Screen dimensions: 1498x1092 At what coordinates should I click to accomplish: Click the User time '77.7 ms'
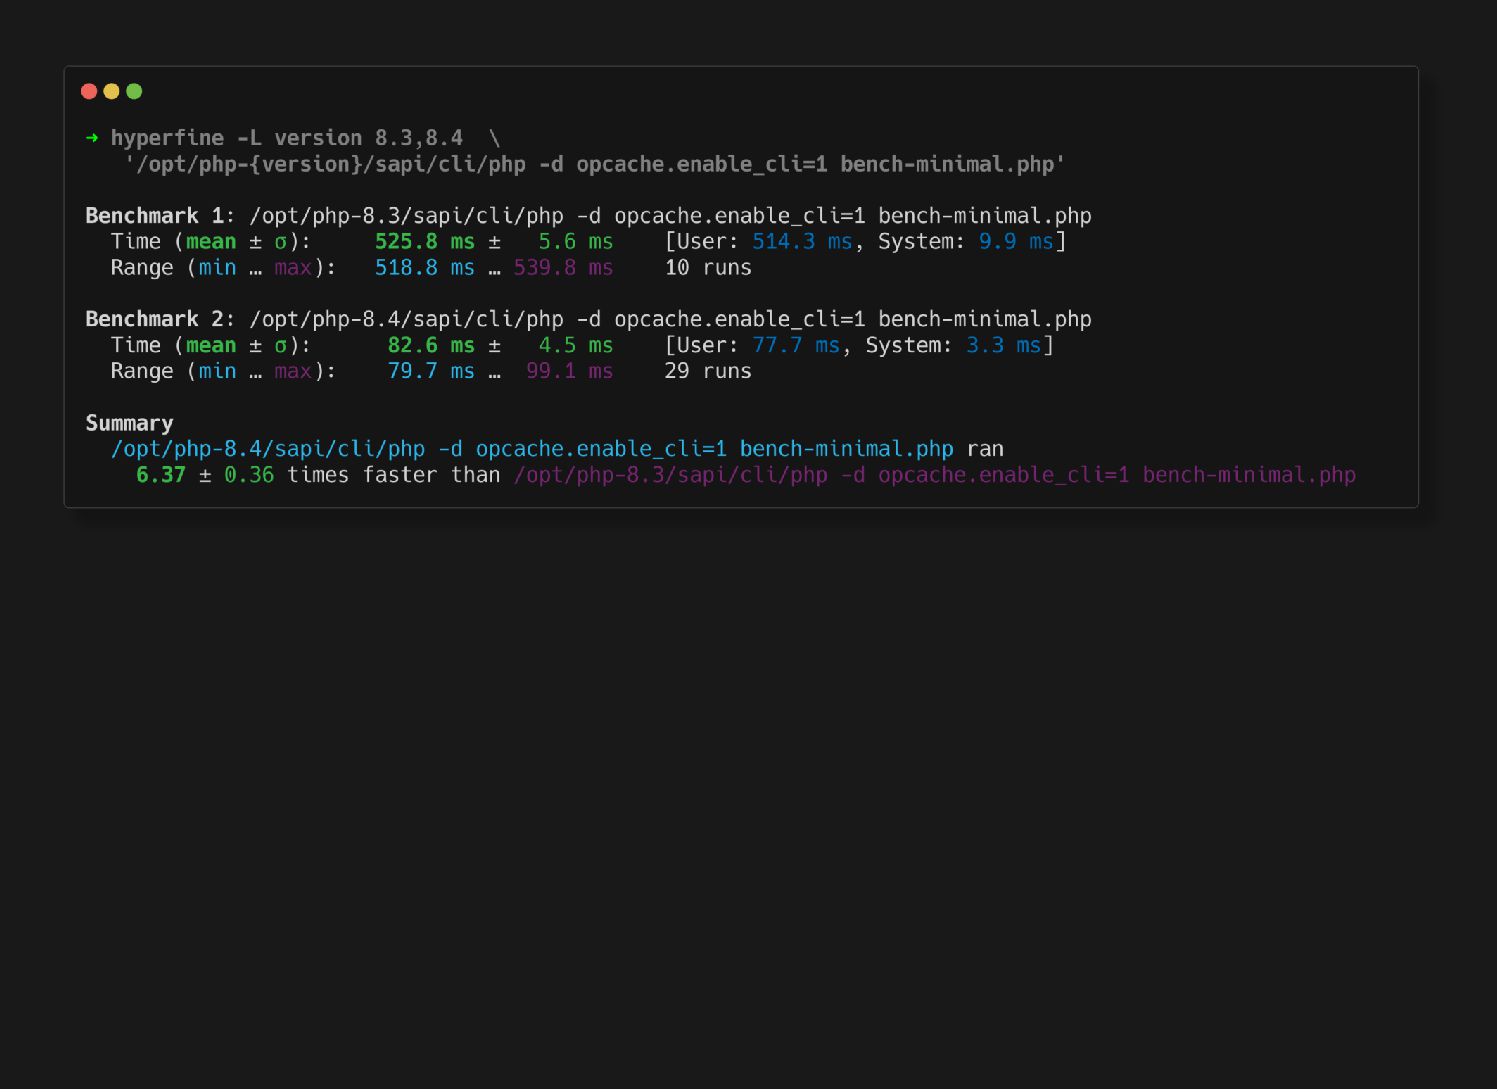[796, 345]
